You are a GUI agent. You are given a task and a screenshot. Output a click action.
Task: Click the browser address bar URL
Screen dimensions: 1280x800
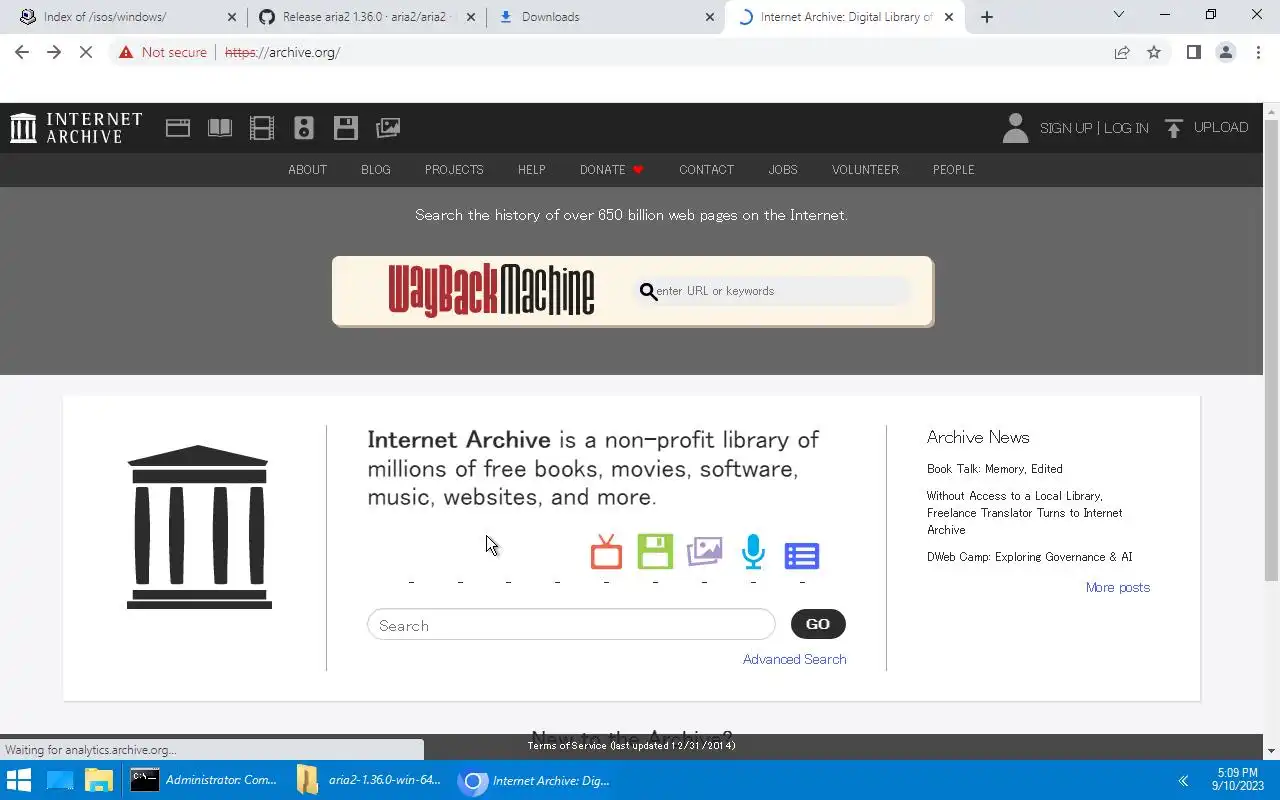click(x=283, y=52)
